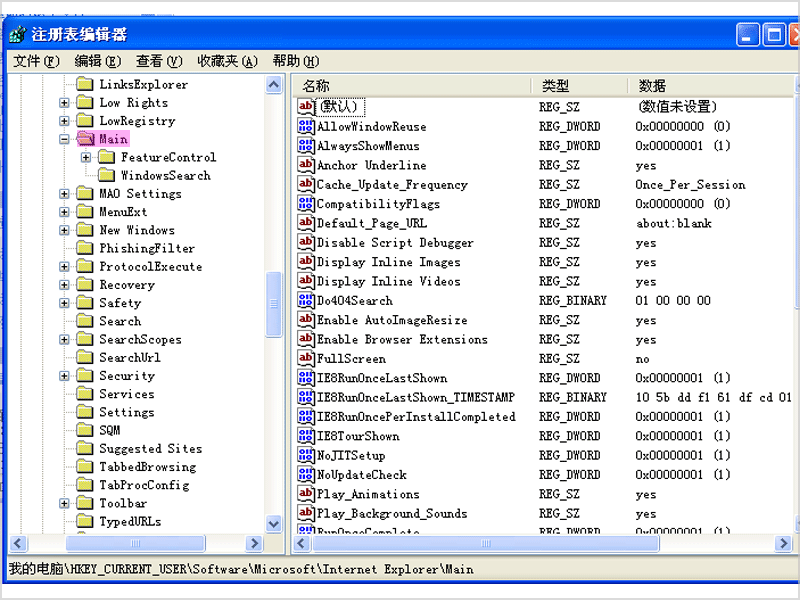Expand the Low Rights key
The width and height of the screenshot is (800, 600).
[64, 103]
